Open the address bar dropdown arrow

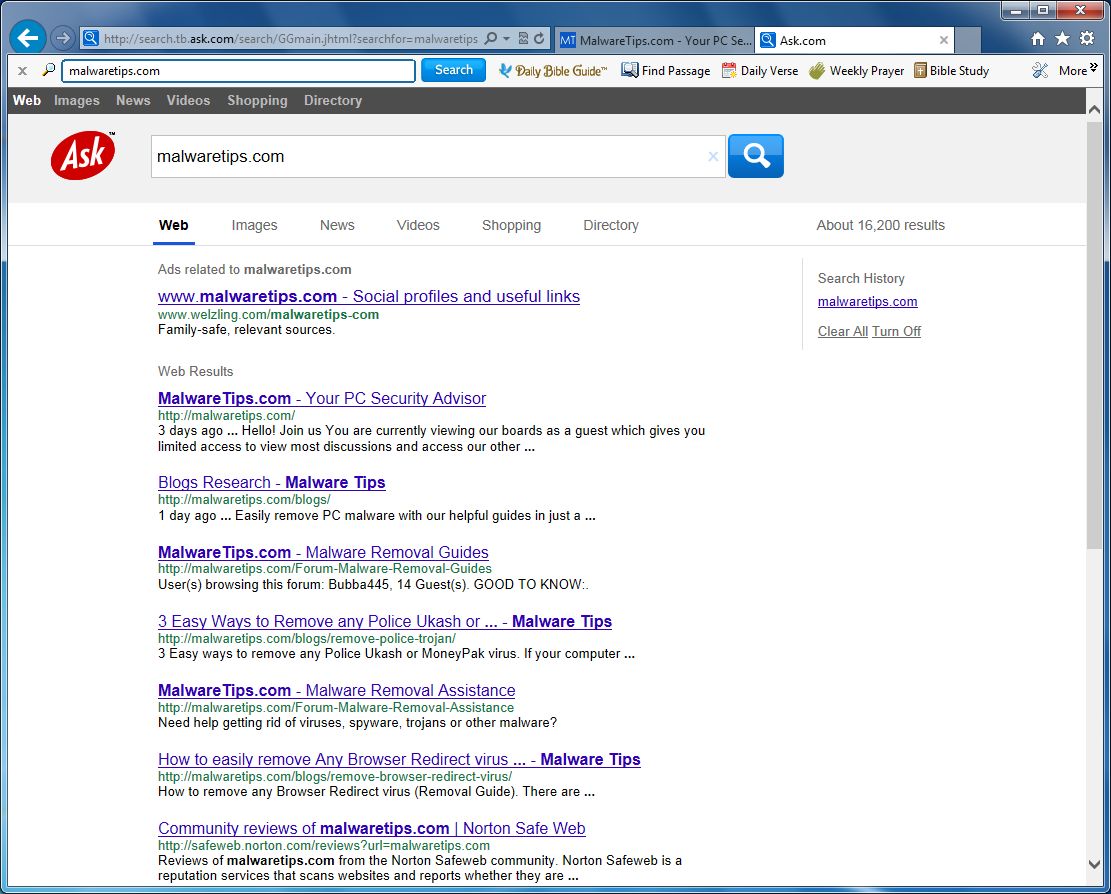507,38
